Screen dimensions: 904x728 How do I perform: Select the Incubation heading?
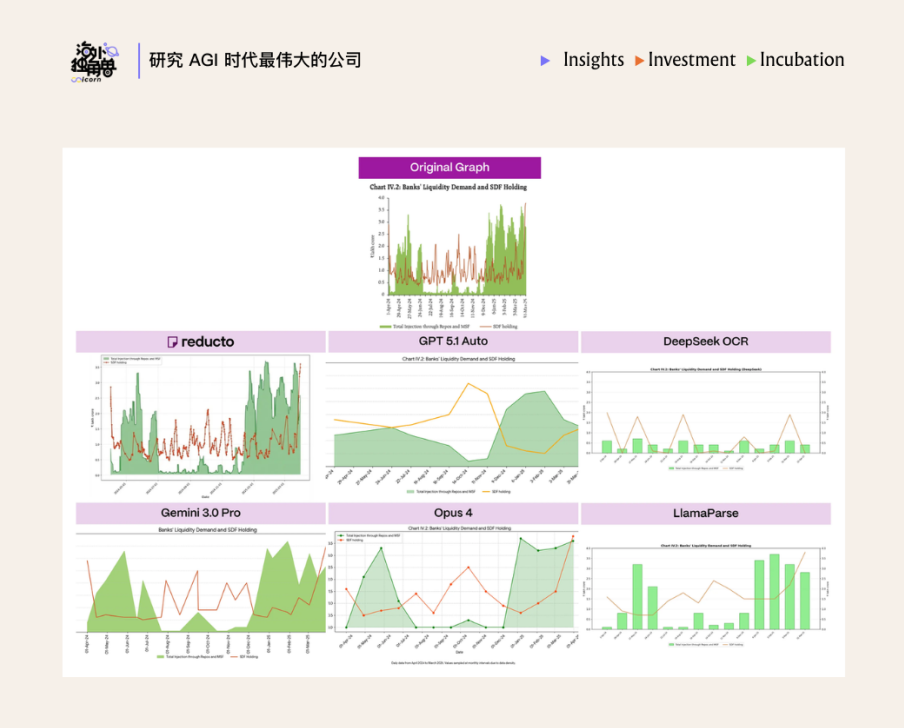pos(802,60)
